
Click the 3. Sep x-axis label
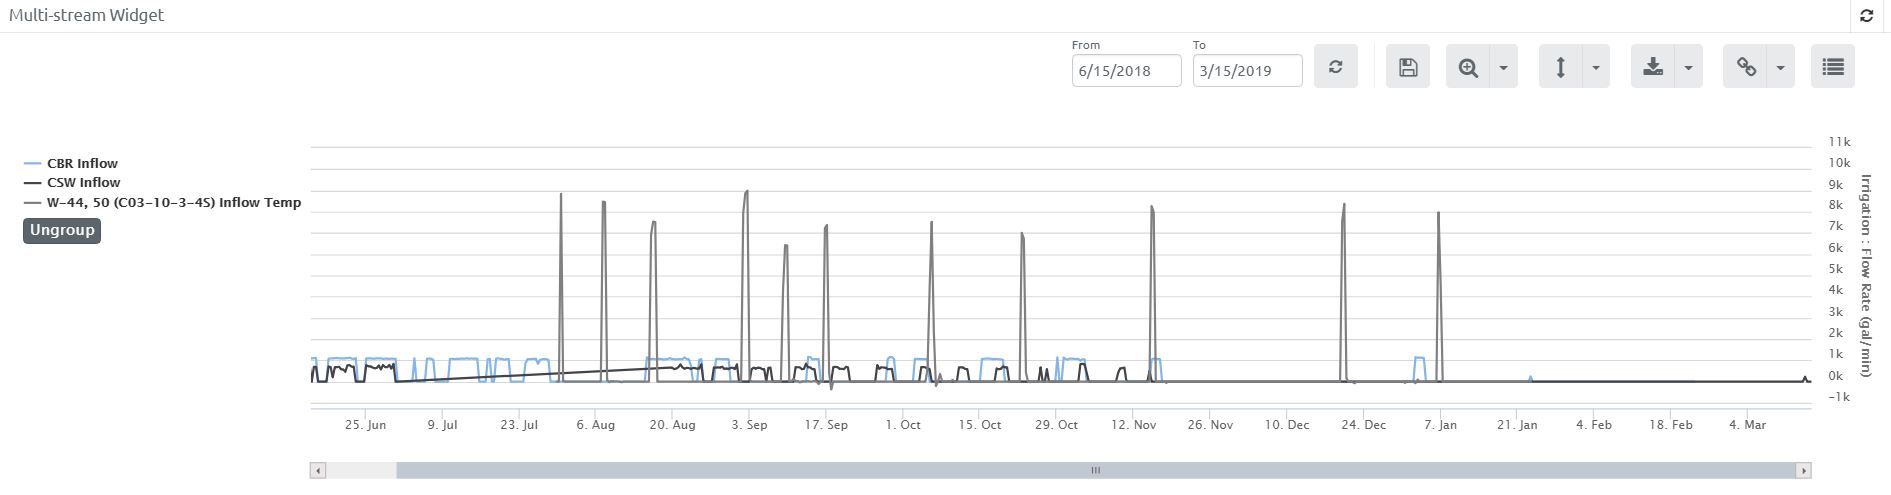749,425
